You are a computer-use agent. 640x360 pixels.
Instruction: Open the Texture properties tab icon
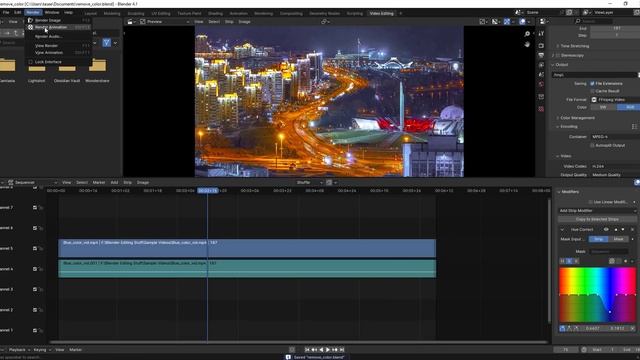(541, 109)
